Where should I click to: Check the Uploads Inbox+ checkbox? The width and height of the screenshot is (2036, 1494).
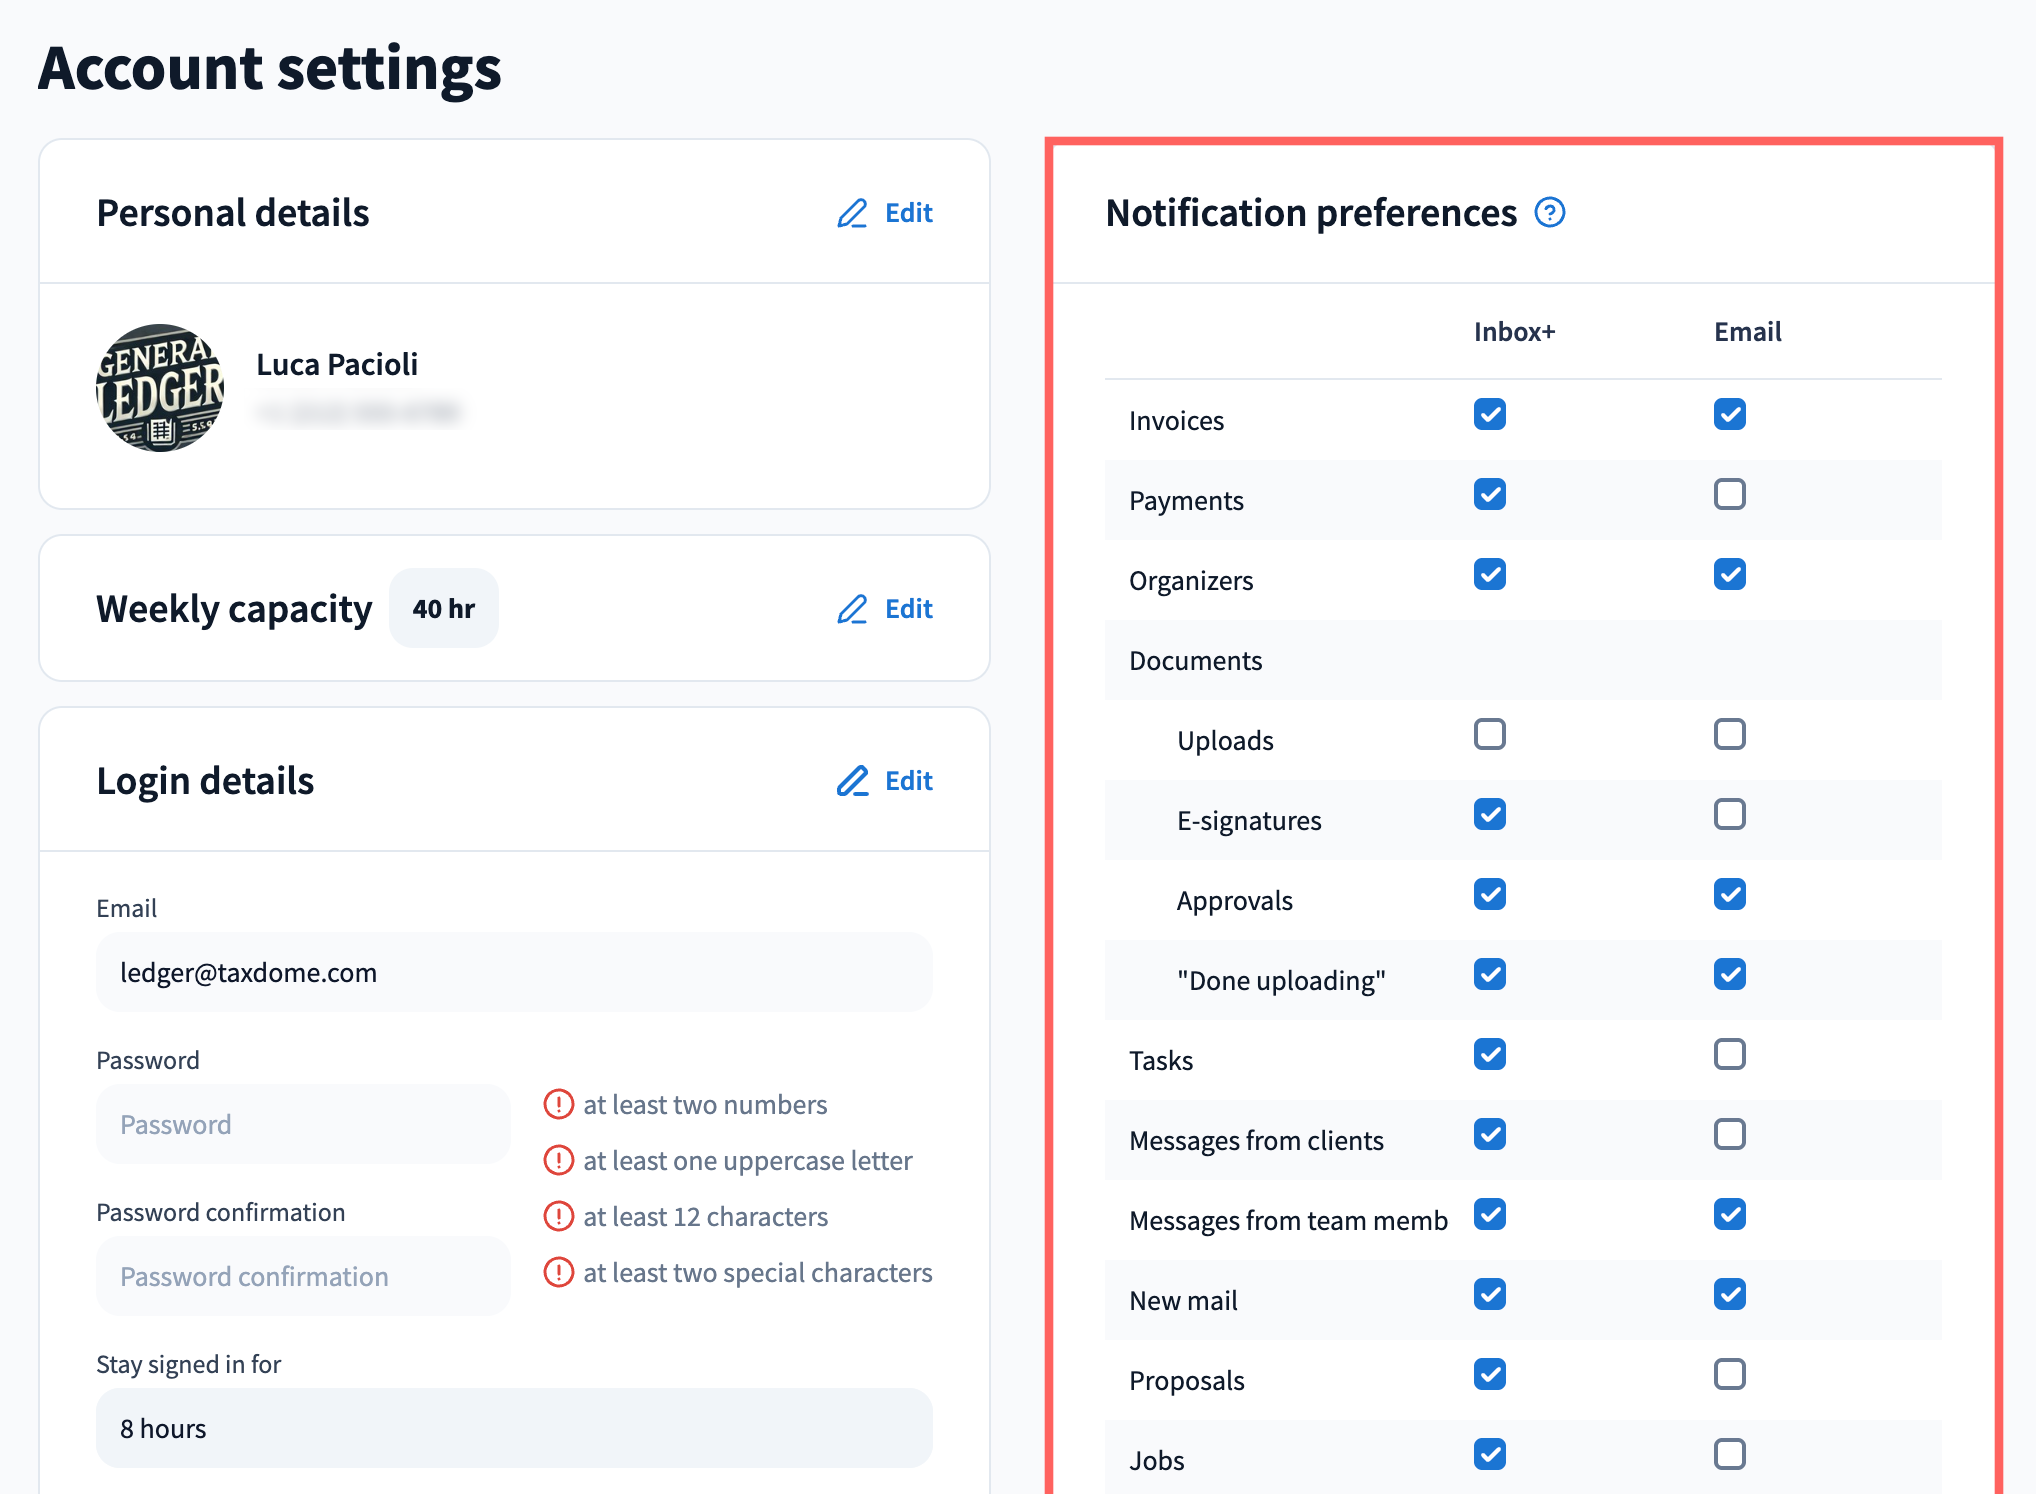1489,734
